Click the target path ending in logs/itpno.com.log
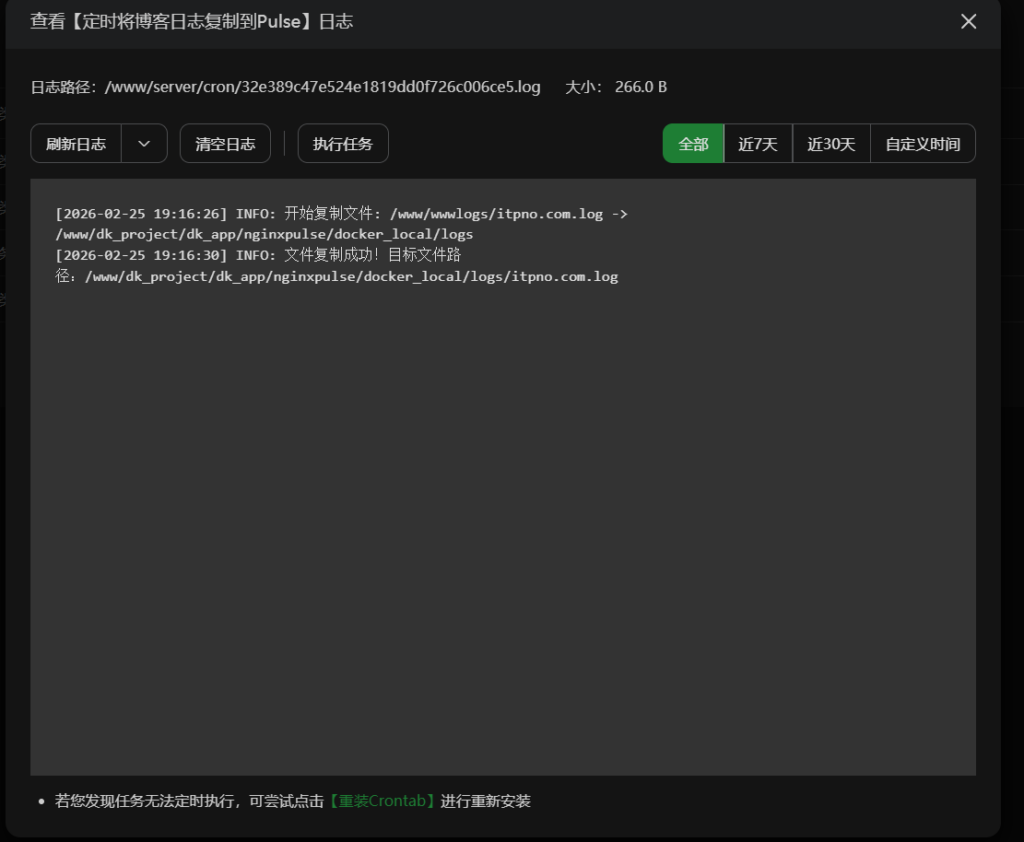Image resolution: width=1024 pixels, height=842 pixels. (x=352, y=277)
